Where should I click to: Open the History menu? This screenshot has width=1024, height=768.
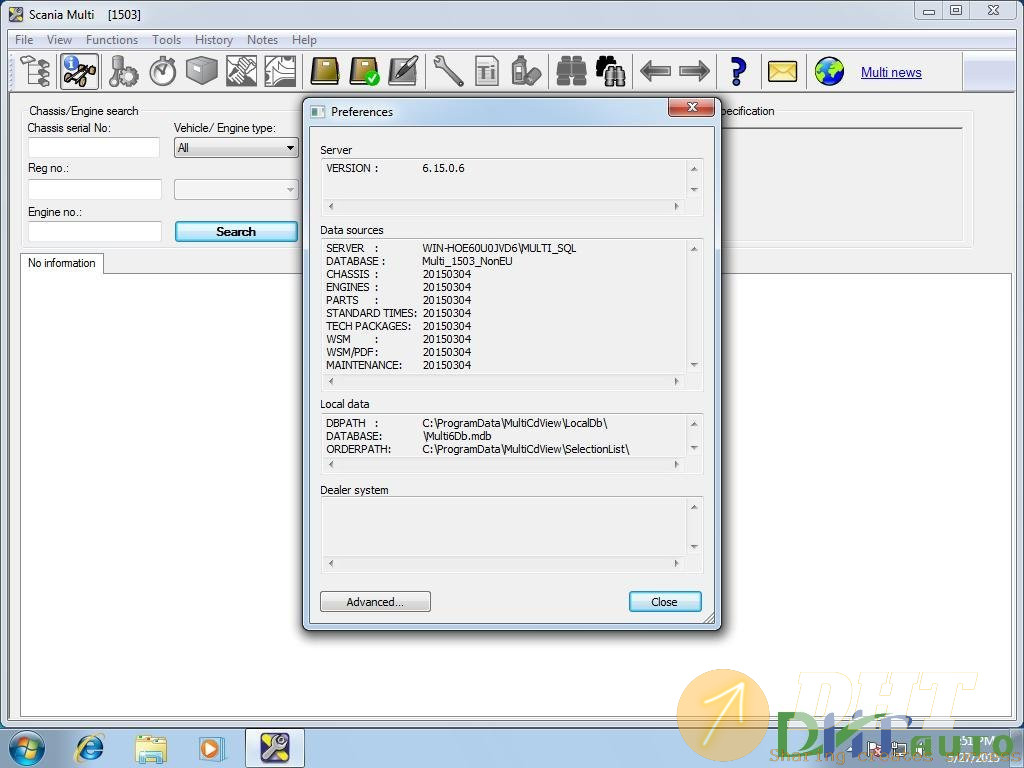(x=214, y=40)
